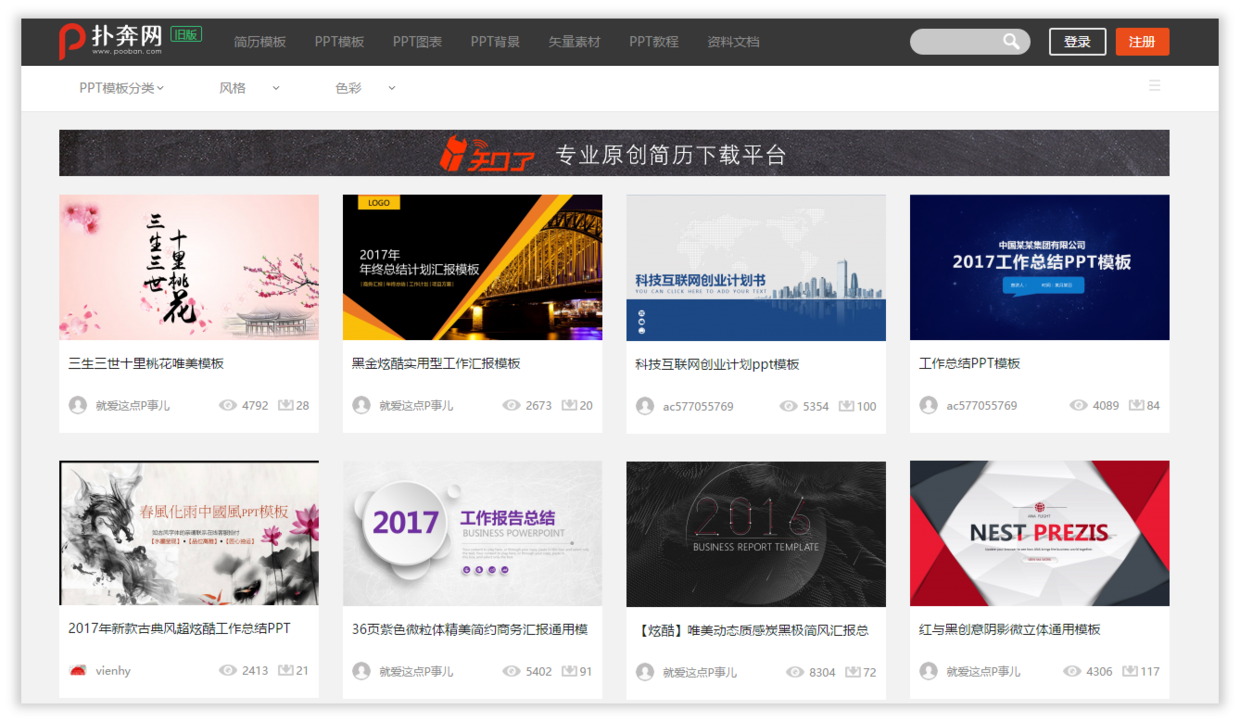
Task: Select the 矢量素材 menu item
Action: click(x=574, y=41)
